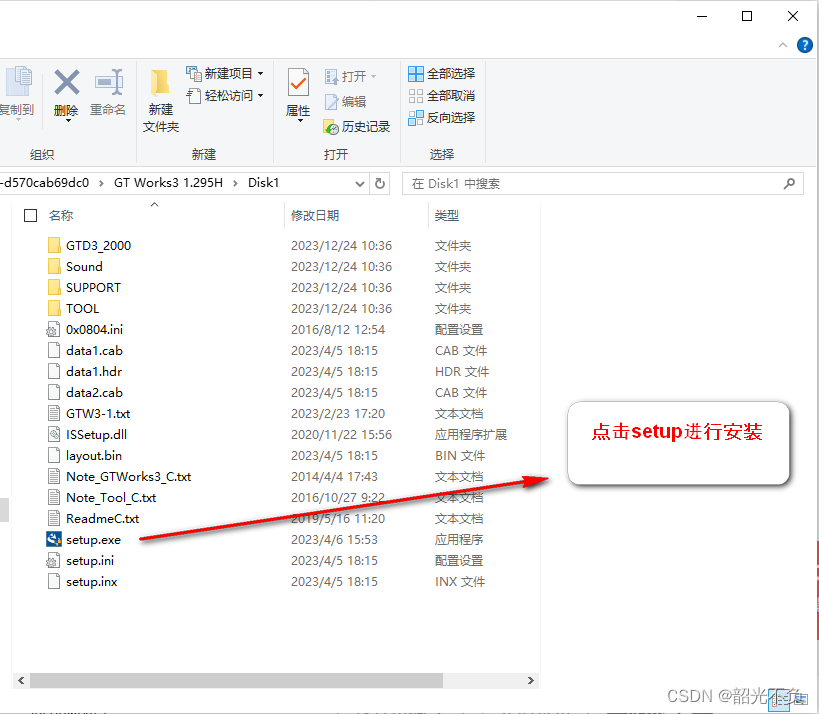Viewport: 819px width, 714px height.
Task: Expand the Properties (属性) dropdown arrow
Action: click(300, 121)
